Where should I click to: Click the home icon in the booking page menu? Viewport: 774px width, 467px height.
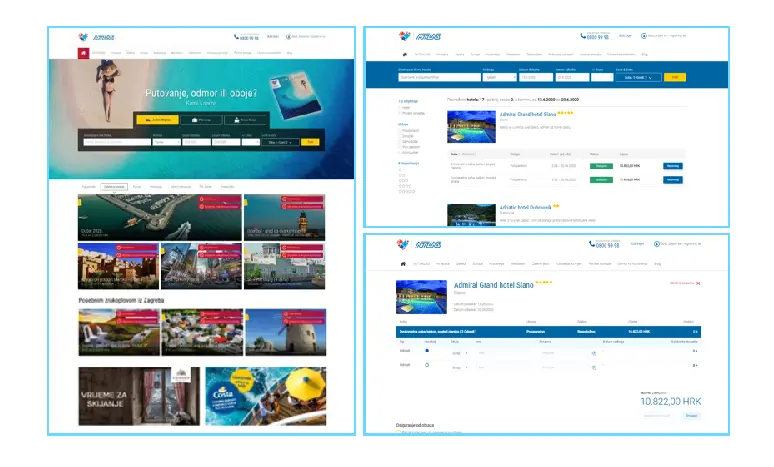pos(403,264)
